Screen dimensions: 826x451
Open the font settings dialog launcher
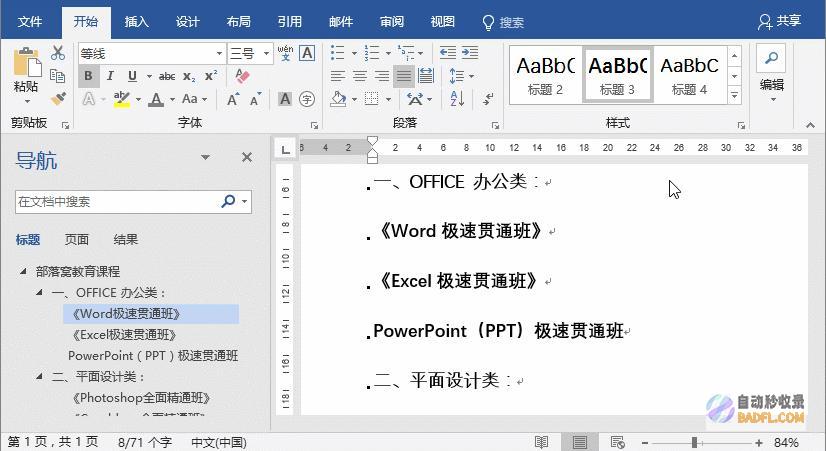(314, 125)
